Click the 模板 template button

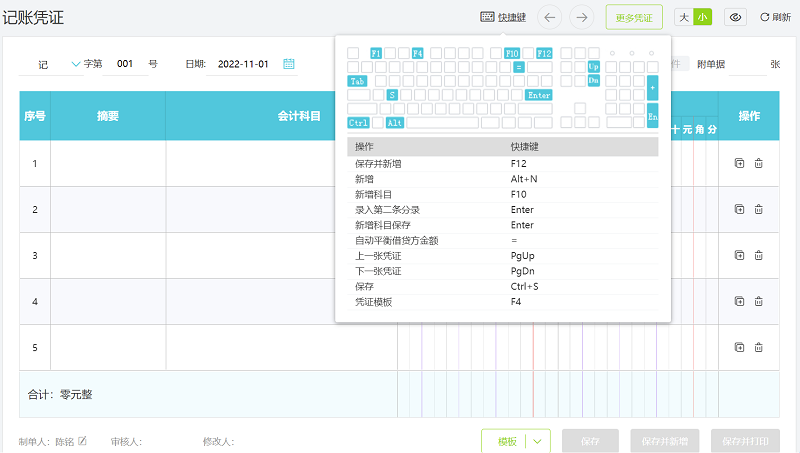[506, 441]
